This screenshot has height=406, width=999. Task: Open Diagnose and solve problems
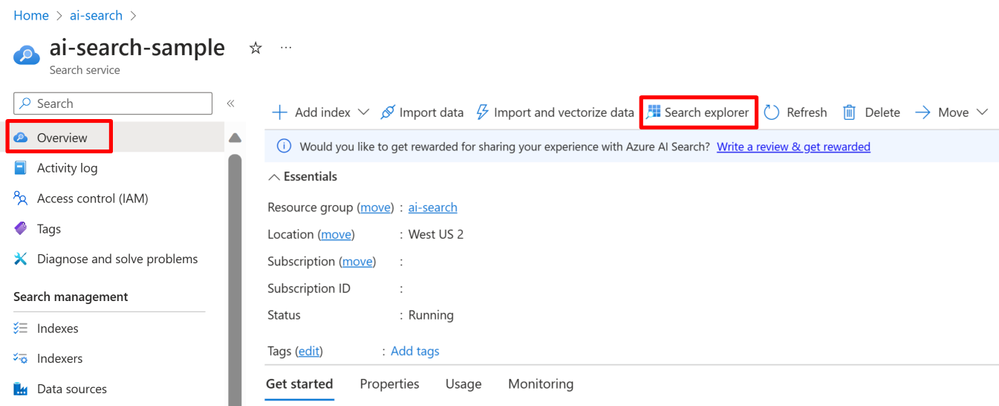(x=119, y=259)
